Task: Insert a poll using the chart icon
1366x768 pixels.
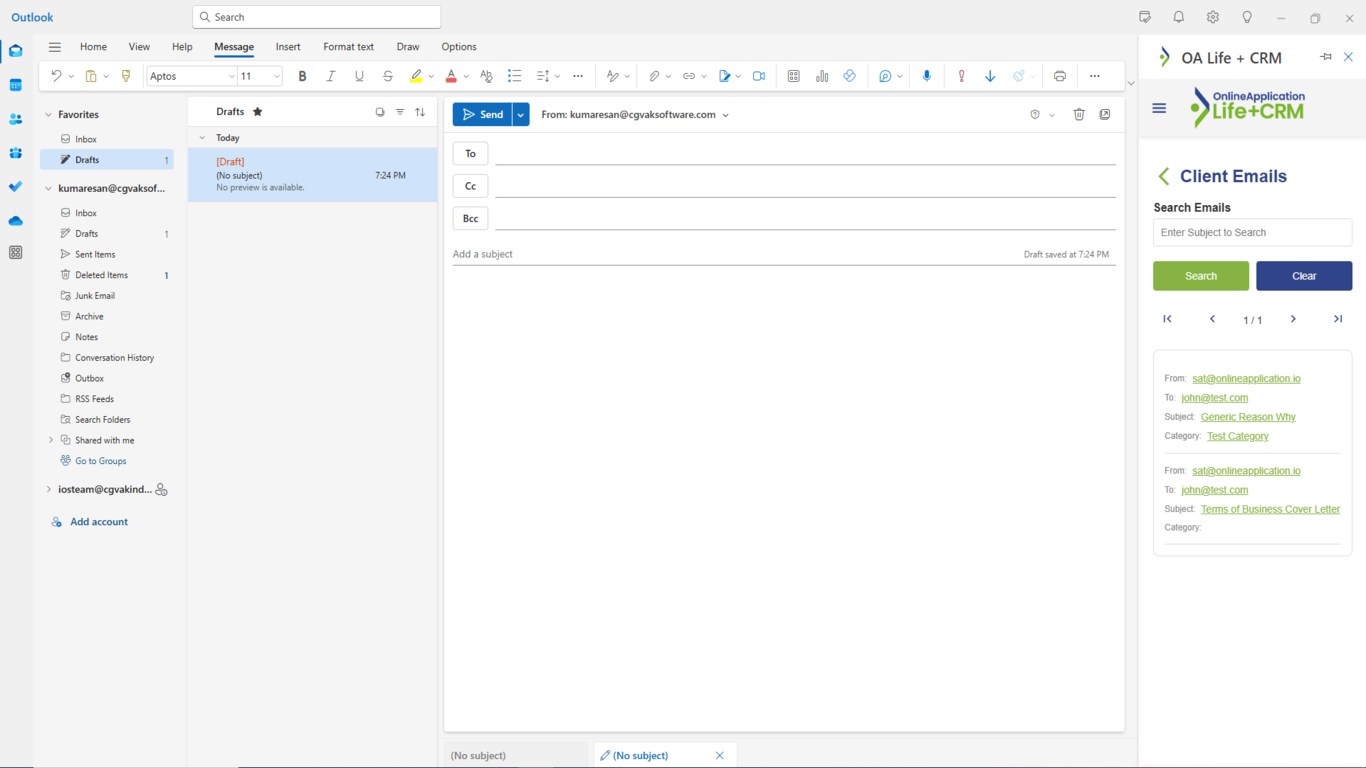Action: pyautogui.click(x=822, y=76)
